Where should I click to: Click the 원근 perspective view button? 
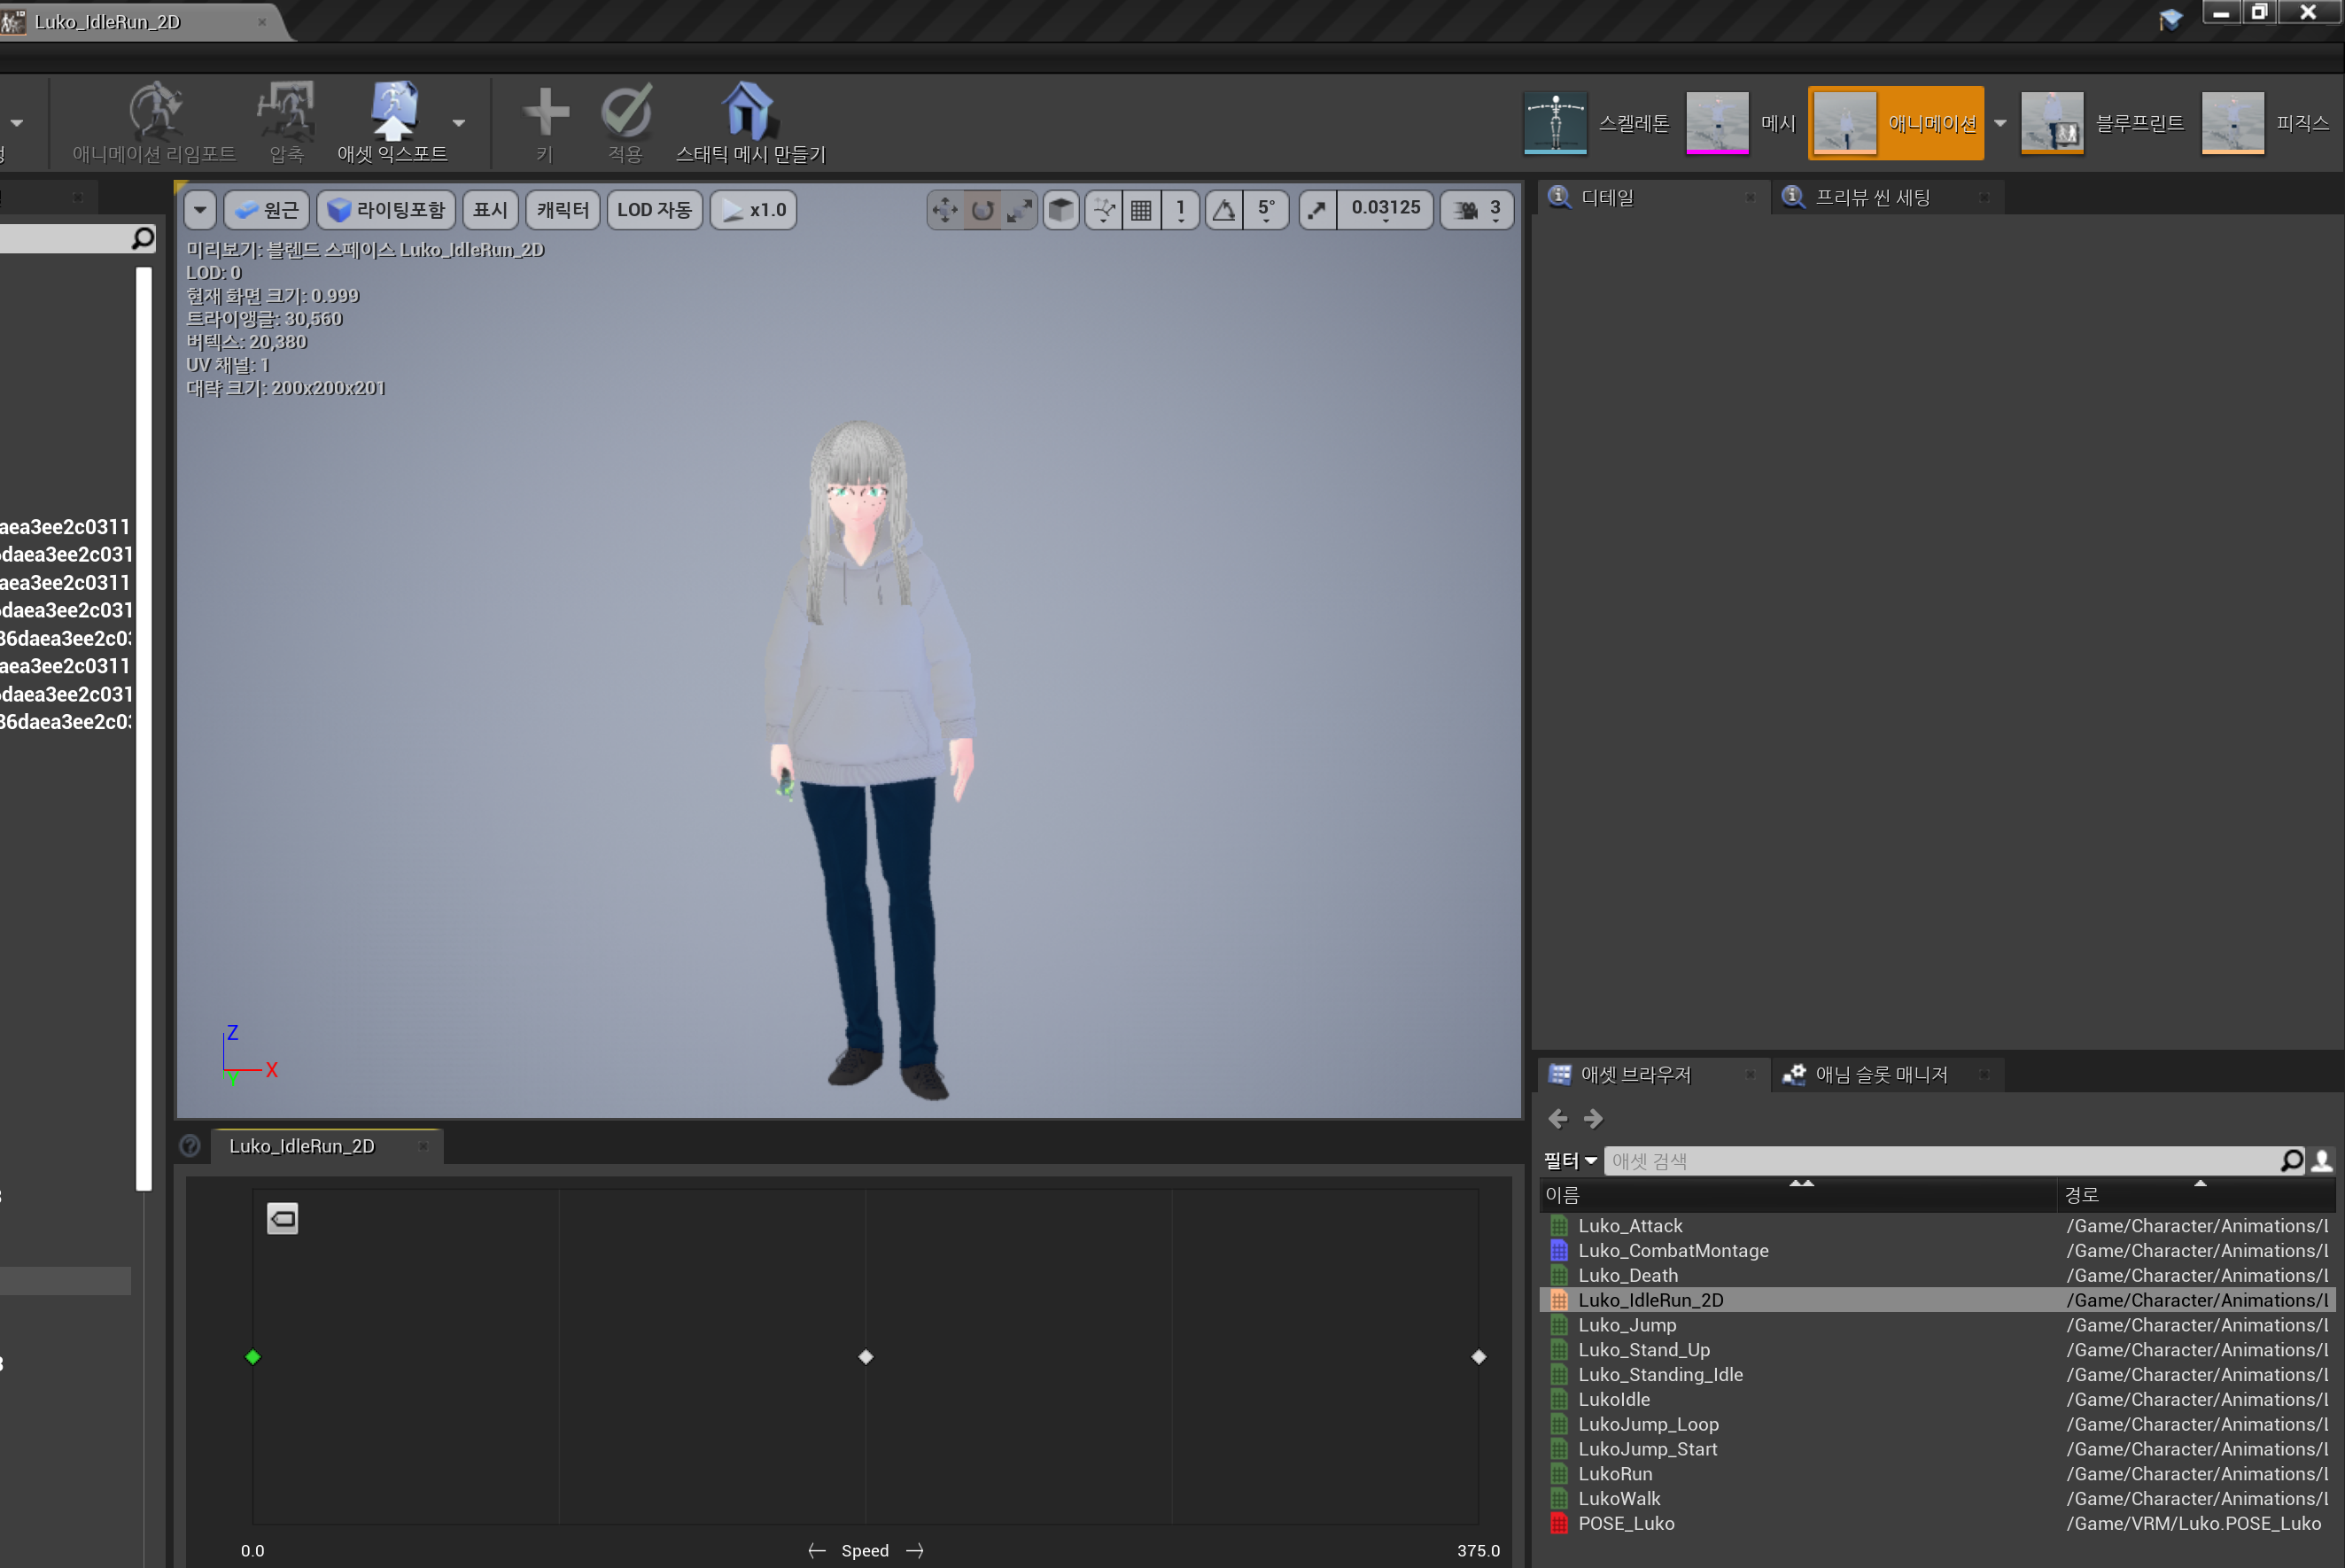click(265, 209)
